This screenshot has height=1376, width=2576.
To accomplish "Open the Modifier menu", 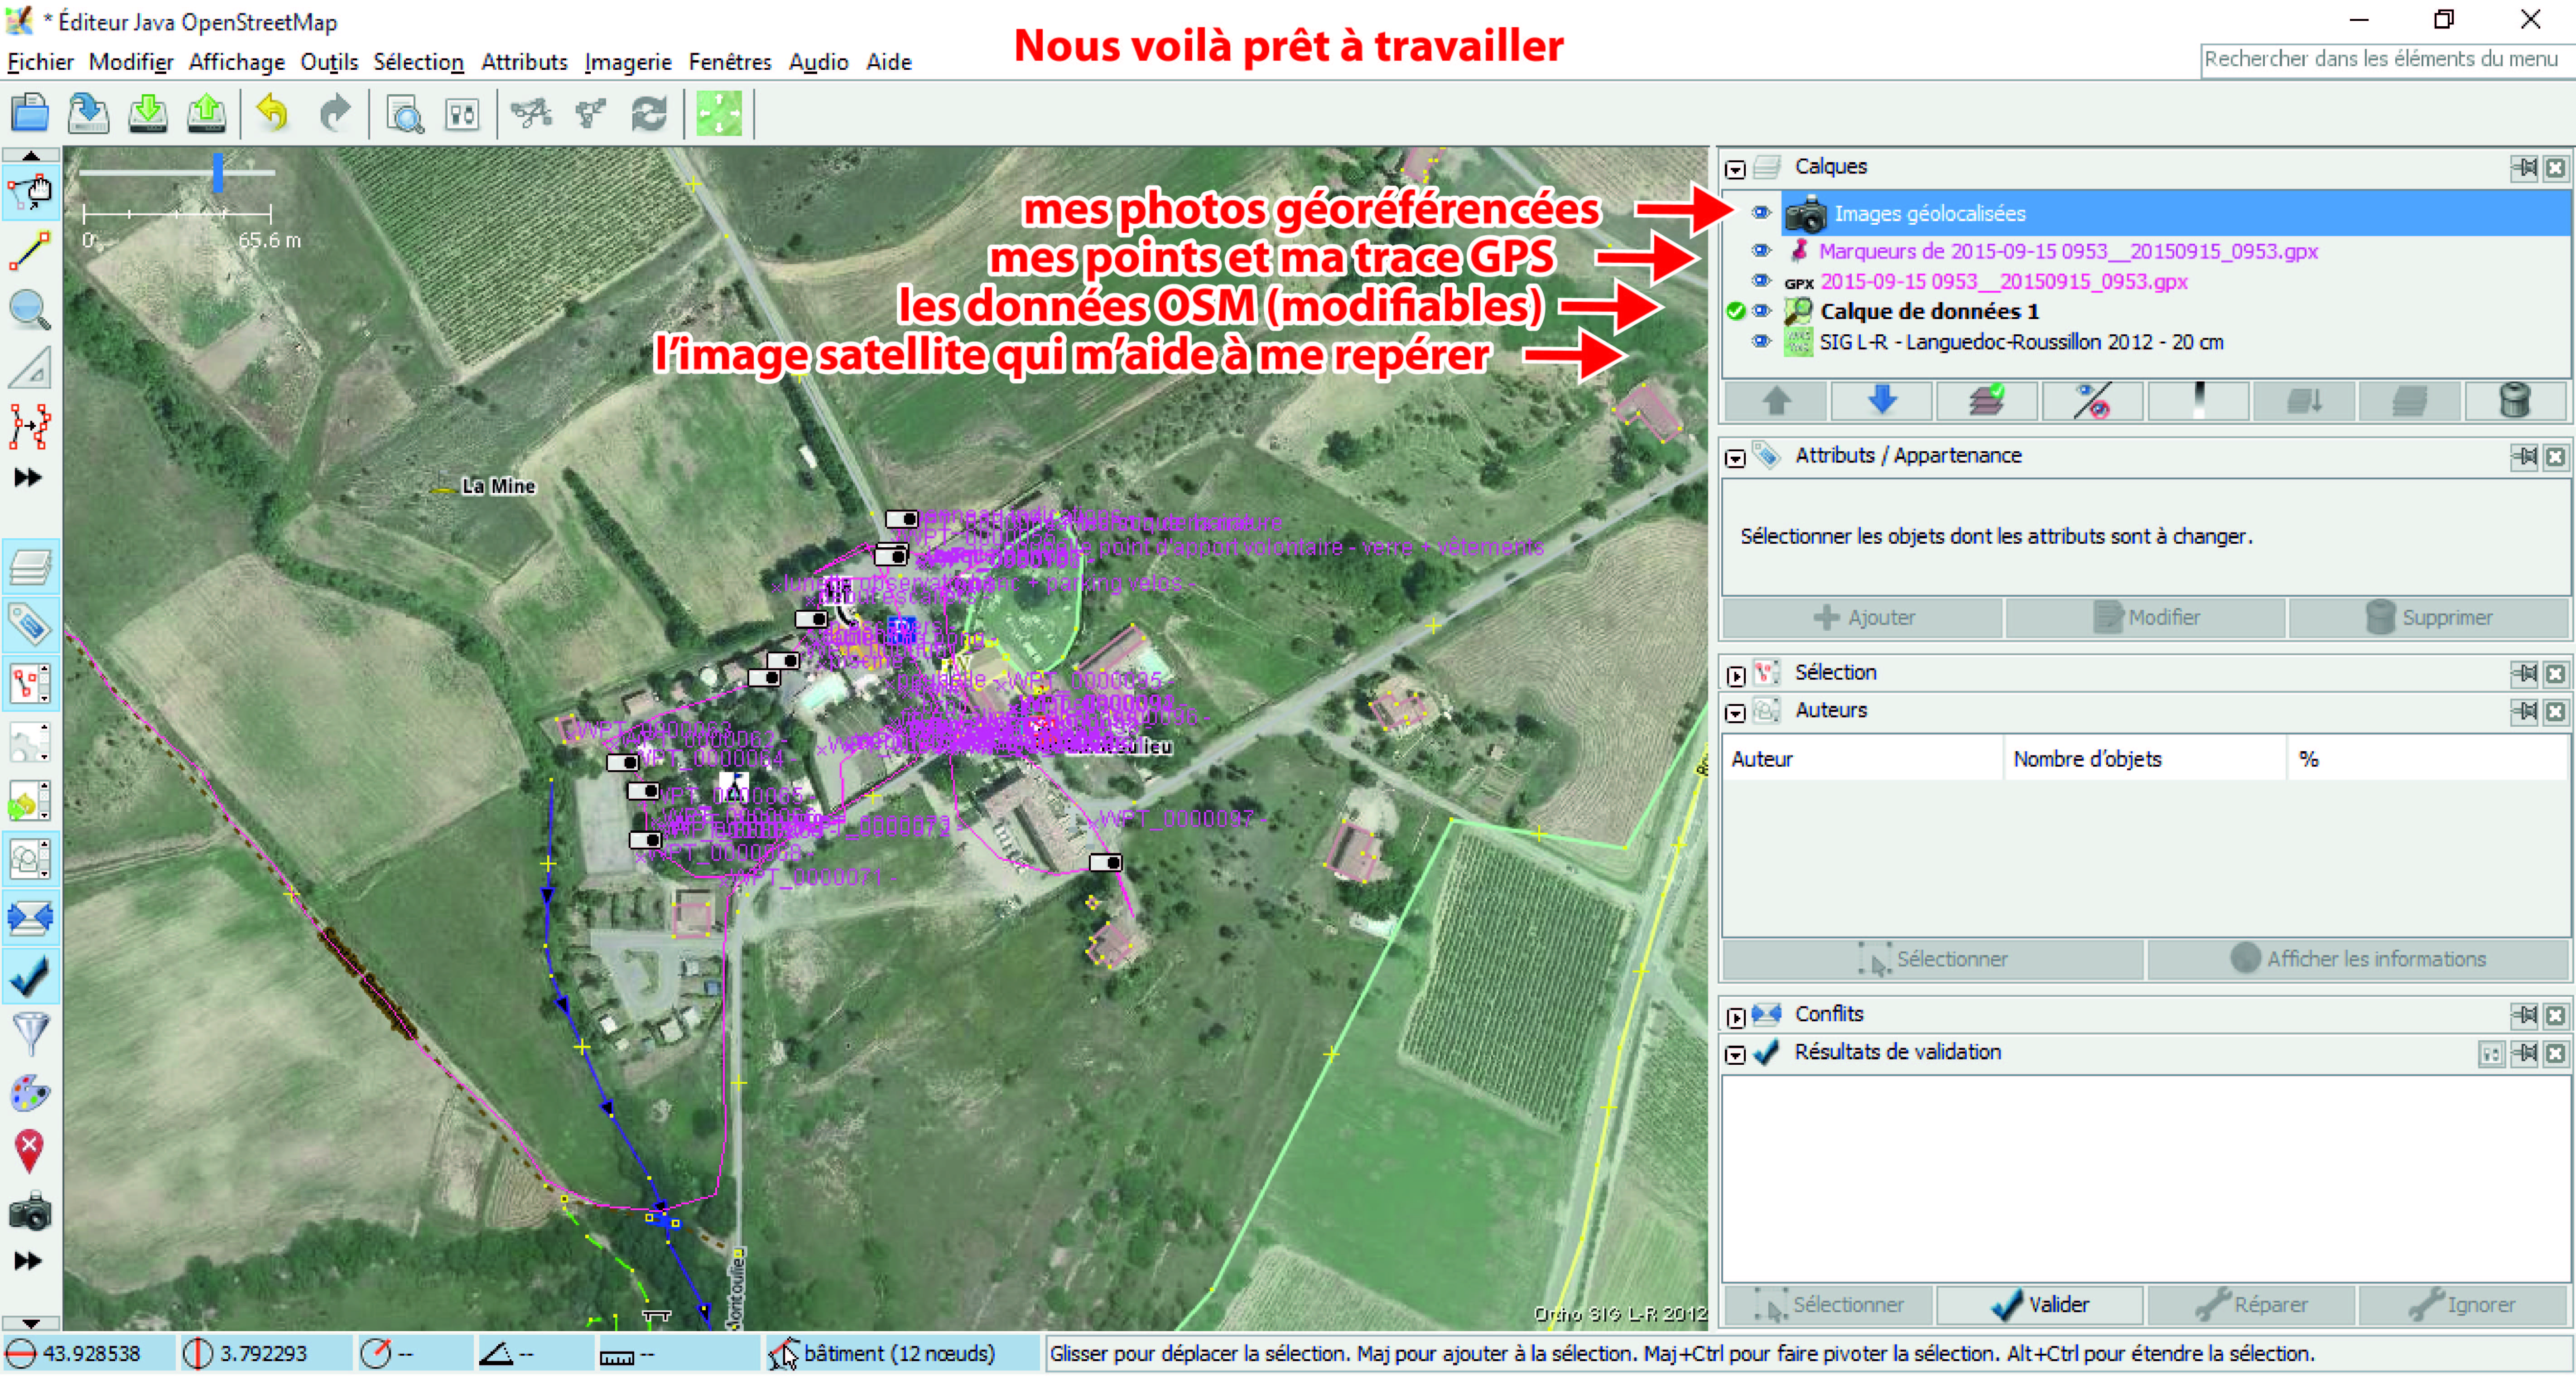I will click(x=131, y=62).
